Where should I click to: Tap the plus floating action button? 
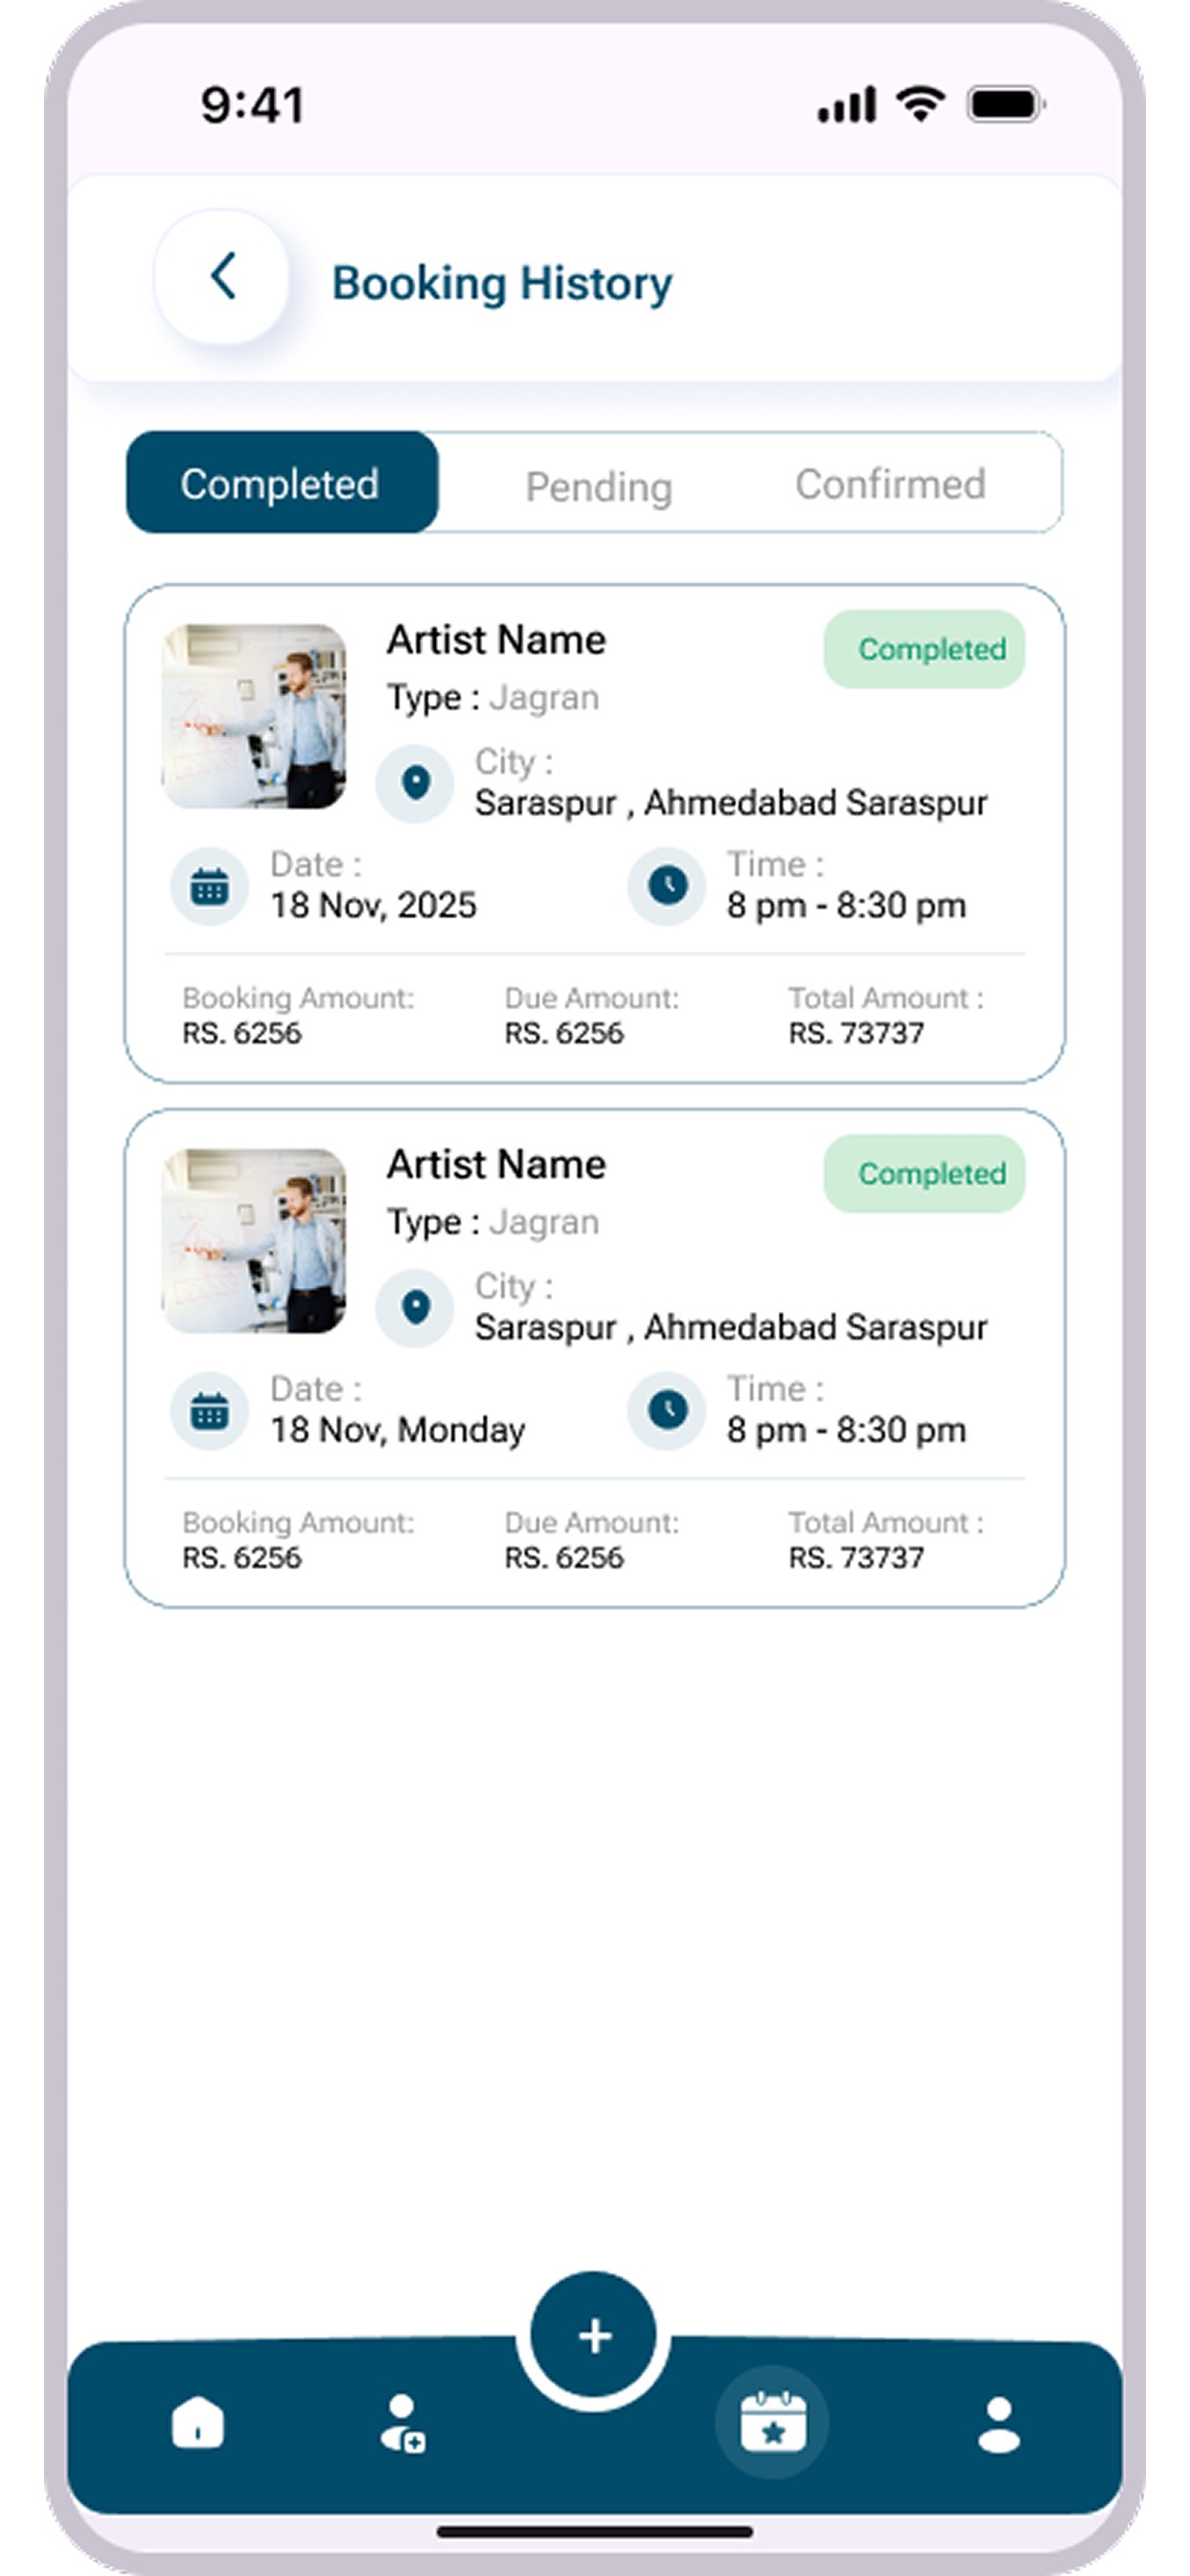(594, 2336)
